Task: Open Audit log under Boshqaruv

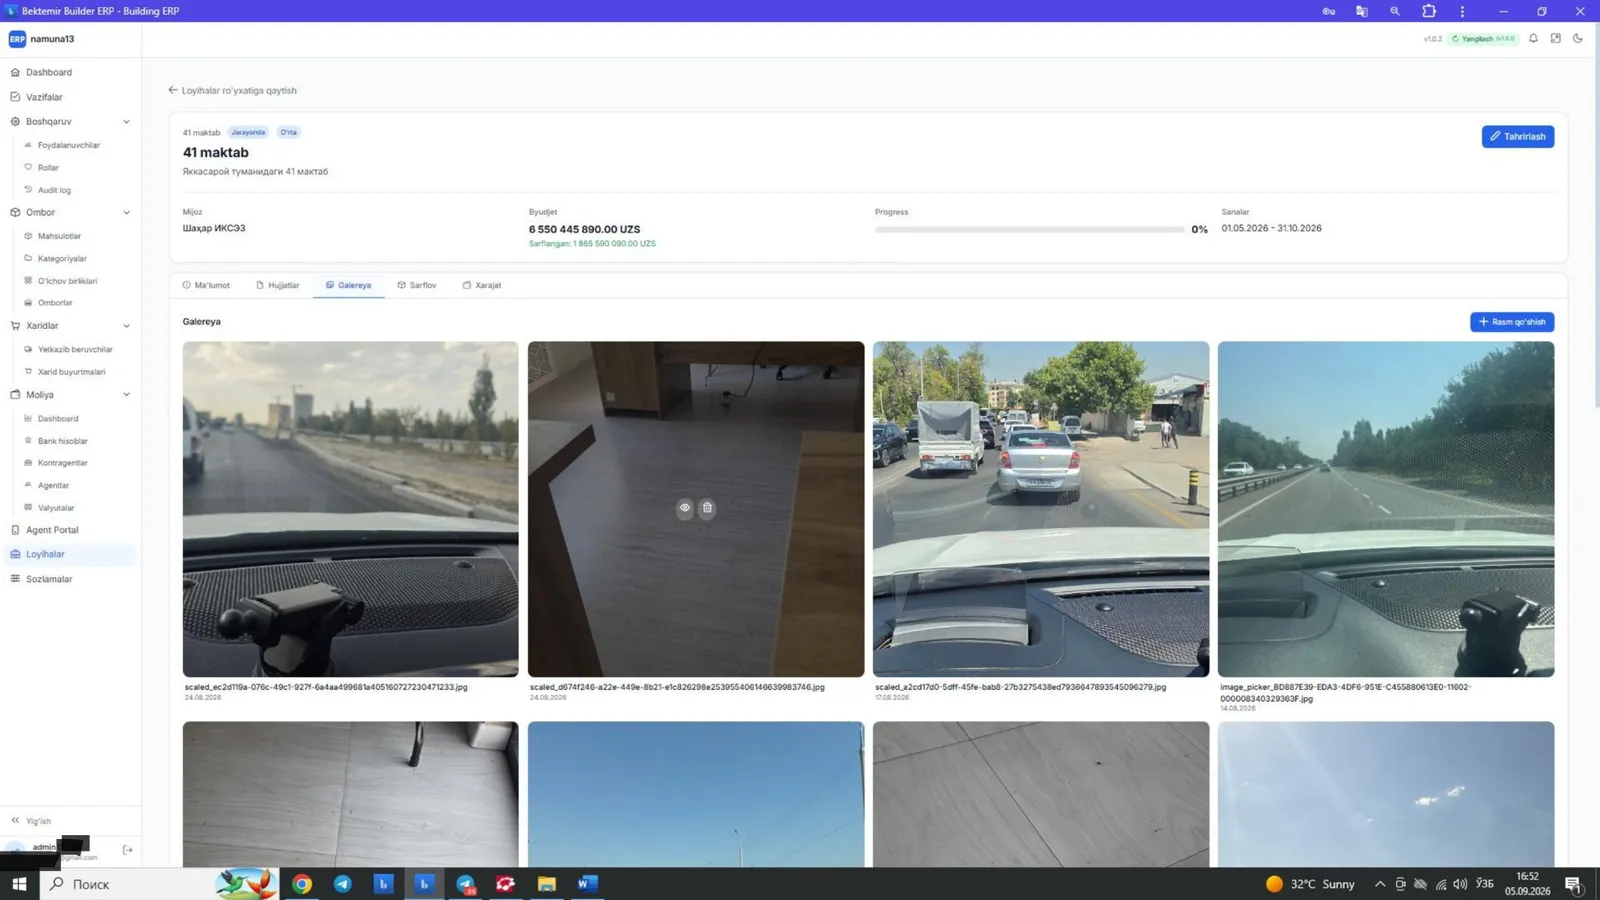Action: coord(54,190)
